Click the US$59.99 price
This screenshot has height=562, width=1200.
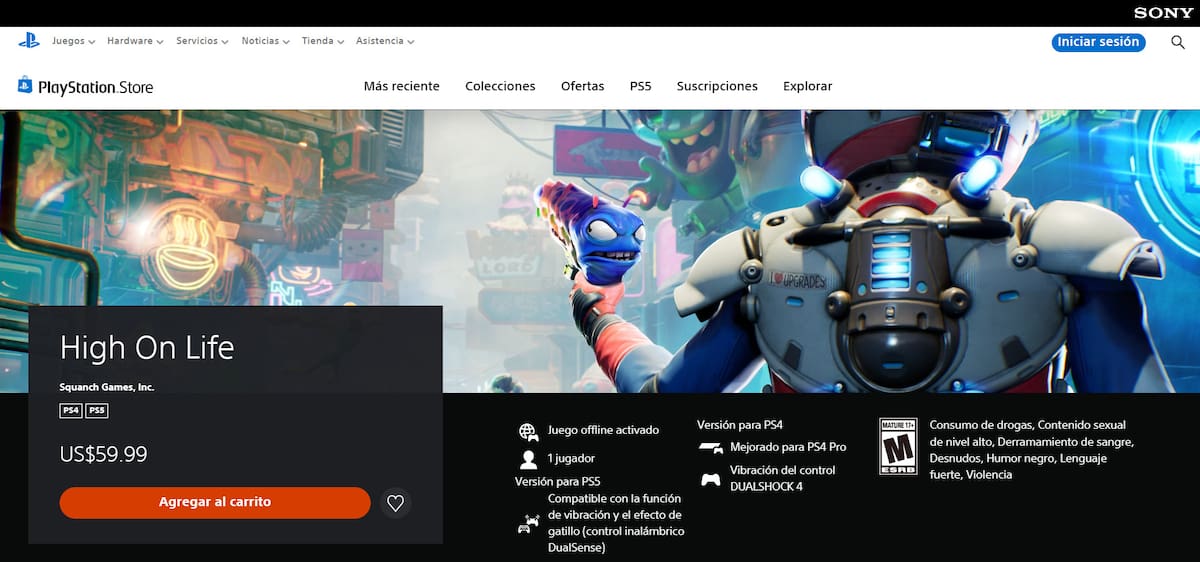[x=104, y=454]
